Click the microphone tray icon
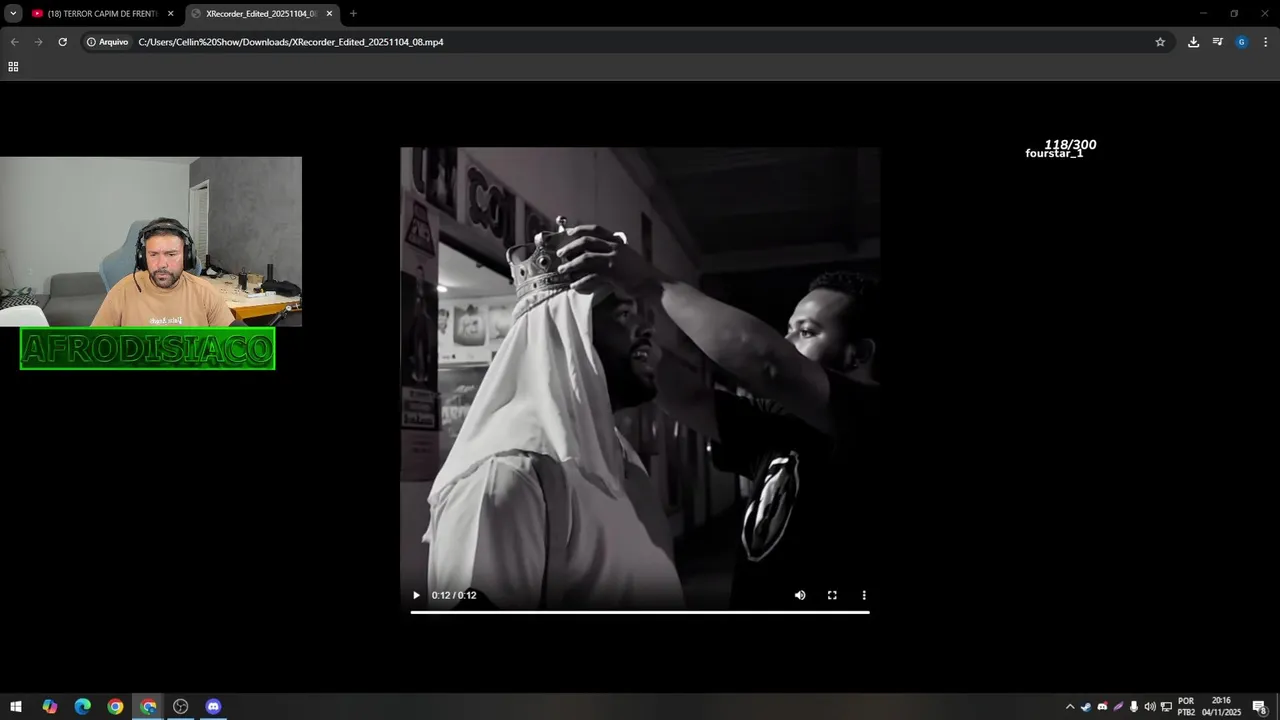 pos(1134,706)
